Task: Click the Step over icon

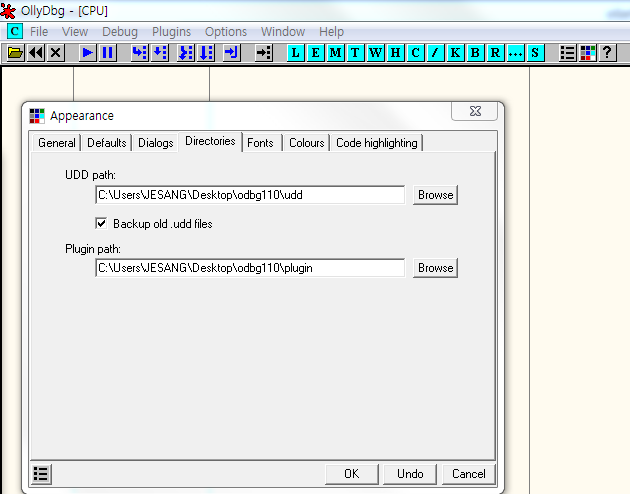Action: (x=160, y=53)
